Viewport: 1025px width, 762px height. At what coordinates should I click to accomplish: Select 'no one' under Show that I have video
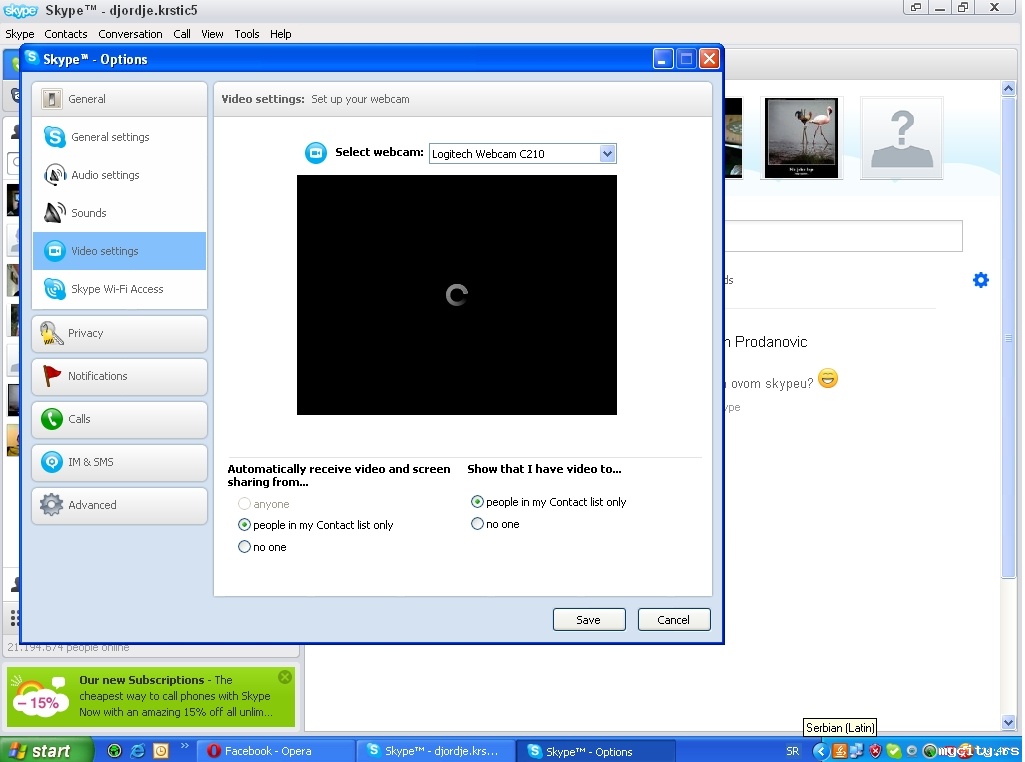pos(478,524)
